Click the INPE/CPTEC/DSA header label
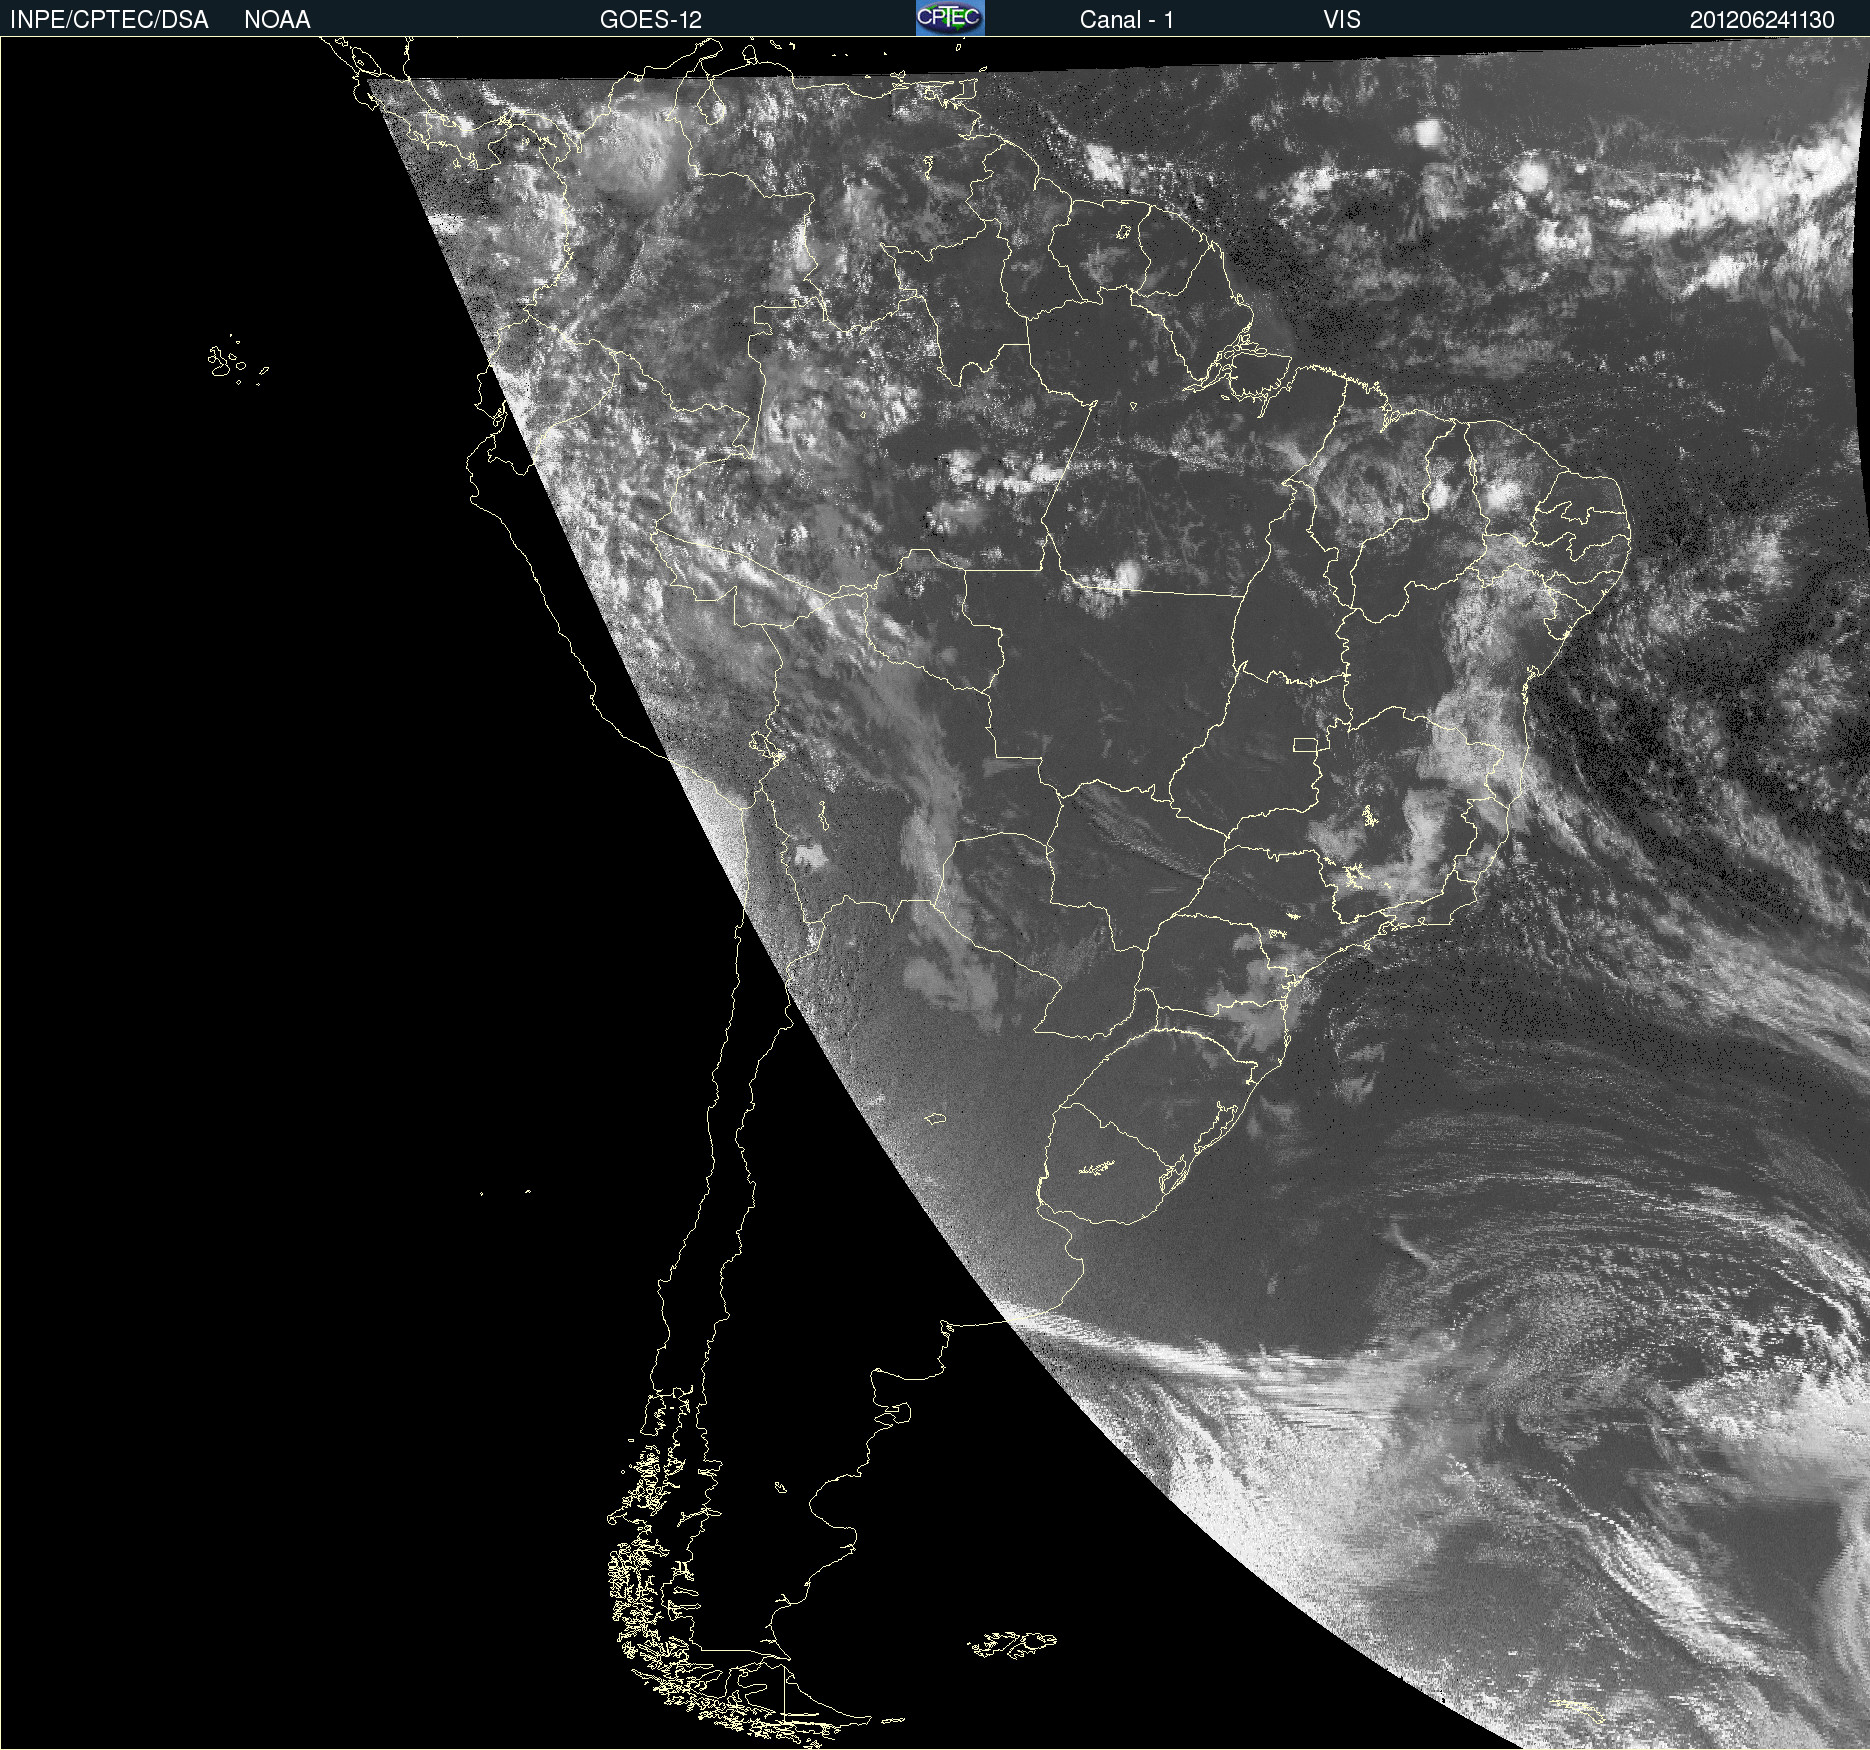The height and width of the screenshot is (1750, 1870). click(x=109, y=20)
